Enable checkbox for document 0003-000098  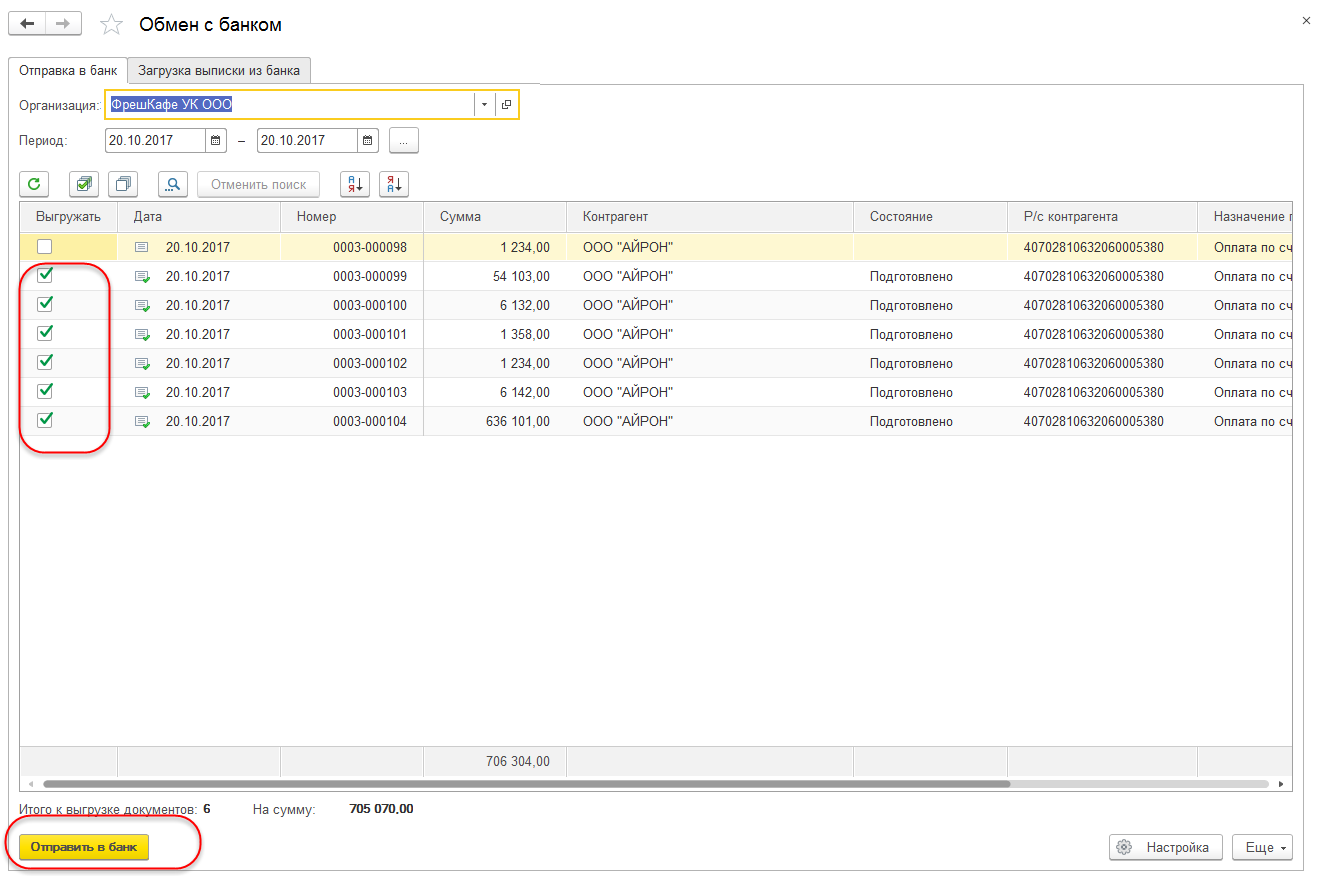tap(44, 247)
